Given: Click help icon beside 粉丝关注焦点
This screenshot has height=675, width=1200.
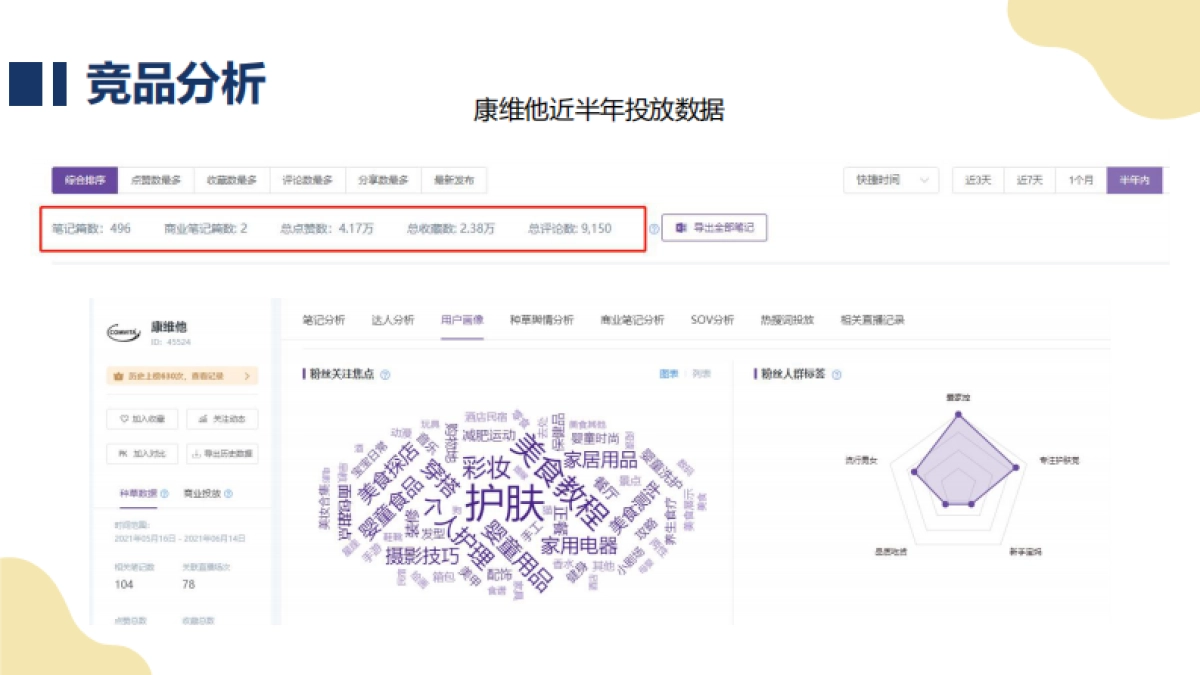Looking at the screenshot, I should [385, 375].
